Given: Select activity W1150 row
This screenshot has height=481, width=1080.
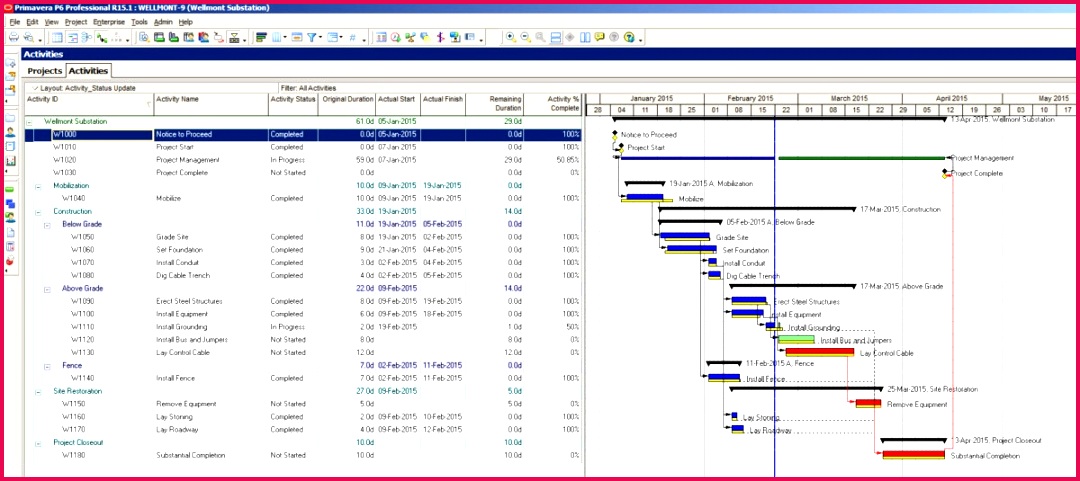Looking at the screenshot, I should point(303,404).
